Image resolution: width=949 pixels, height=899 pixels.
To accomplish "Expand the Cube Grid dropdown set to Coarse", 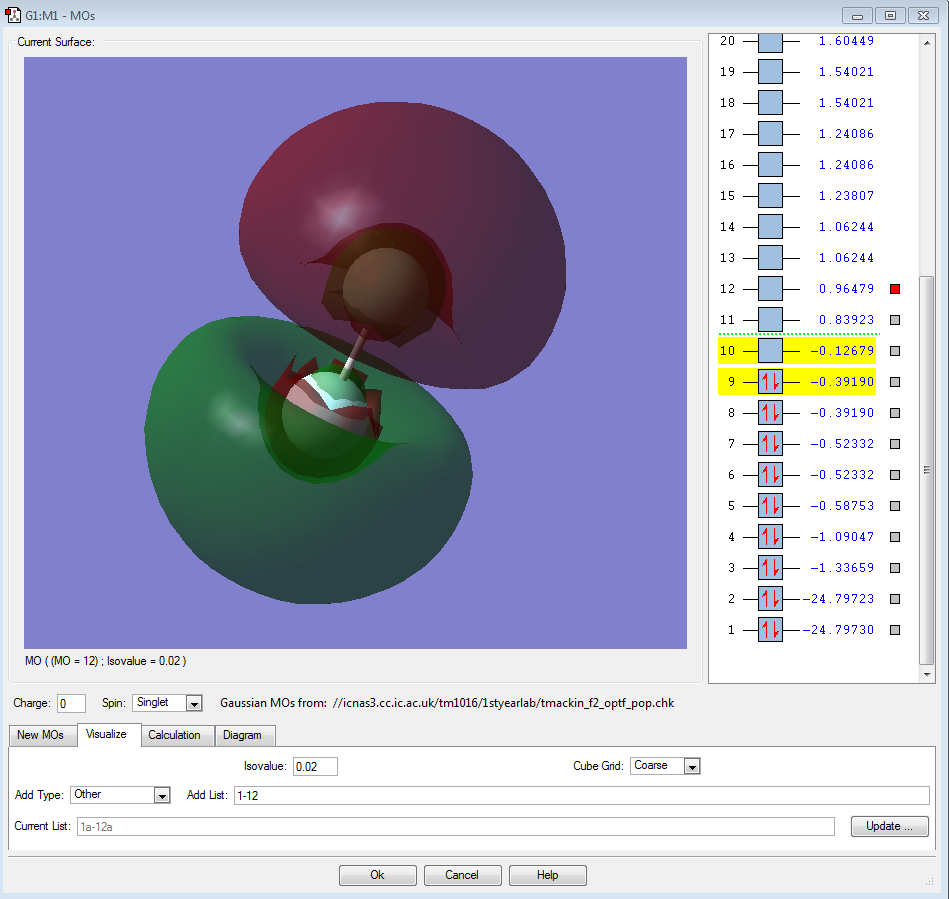I will [691, 766].
